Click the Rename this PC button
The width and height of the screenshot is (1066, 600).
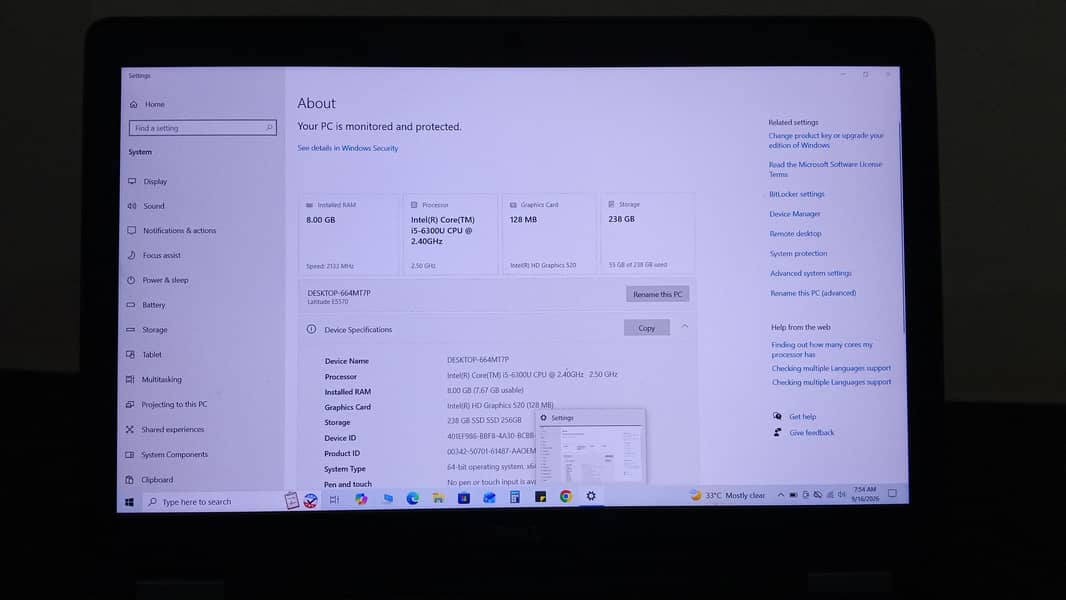pos(657,294)
